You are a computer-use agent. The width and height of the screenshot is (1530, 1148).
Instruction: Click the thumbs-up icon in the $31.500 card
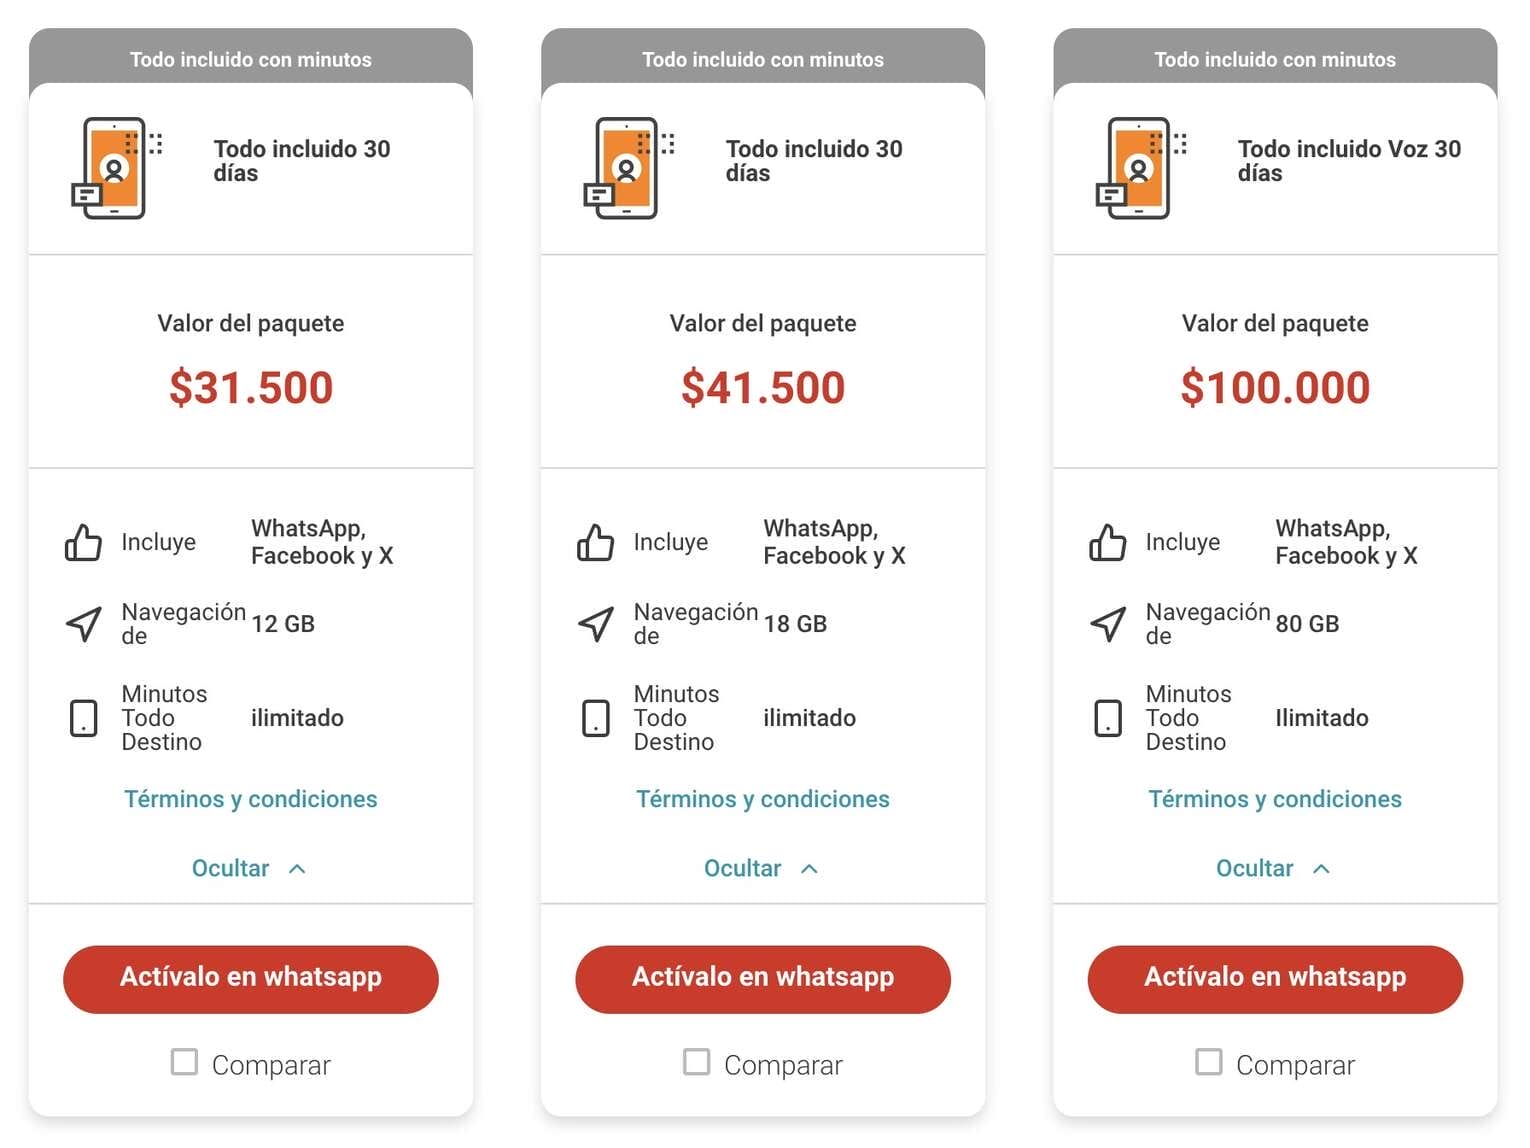pos(83,543)
